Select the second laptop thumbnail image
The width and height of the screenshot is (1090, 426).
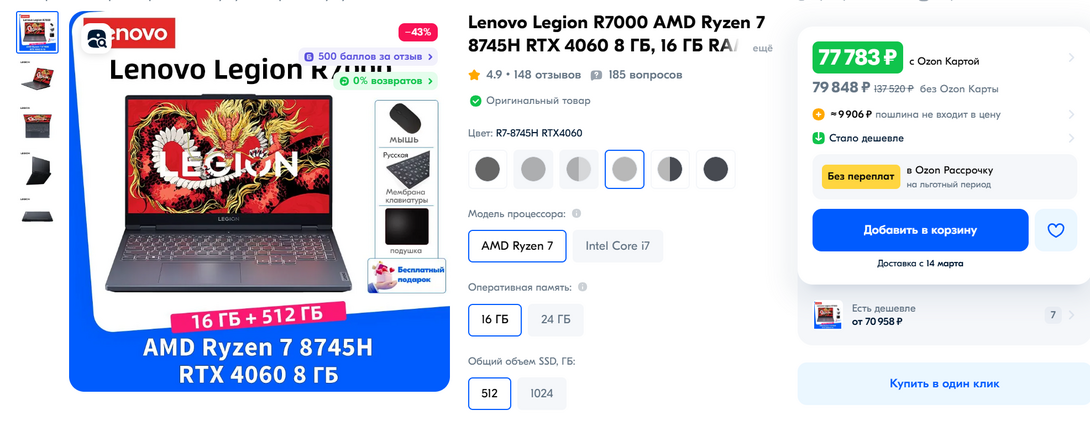tap(38, 77)
